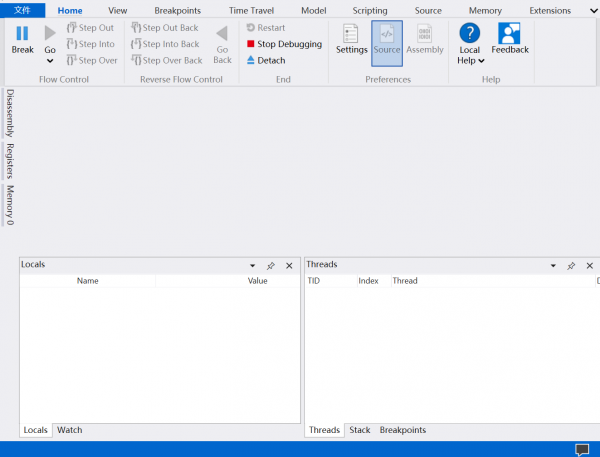Open the Settings preferences icon
Screen dimensions: 600x457
pyautogui.click(x=351, y=34)
